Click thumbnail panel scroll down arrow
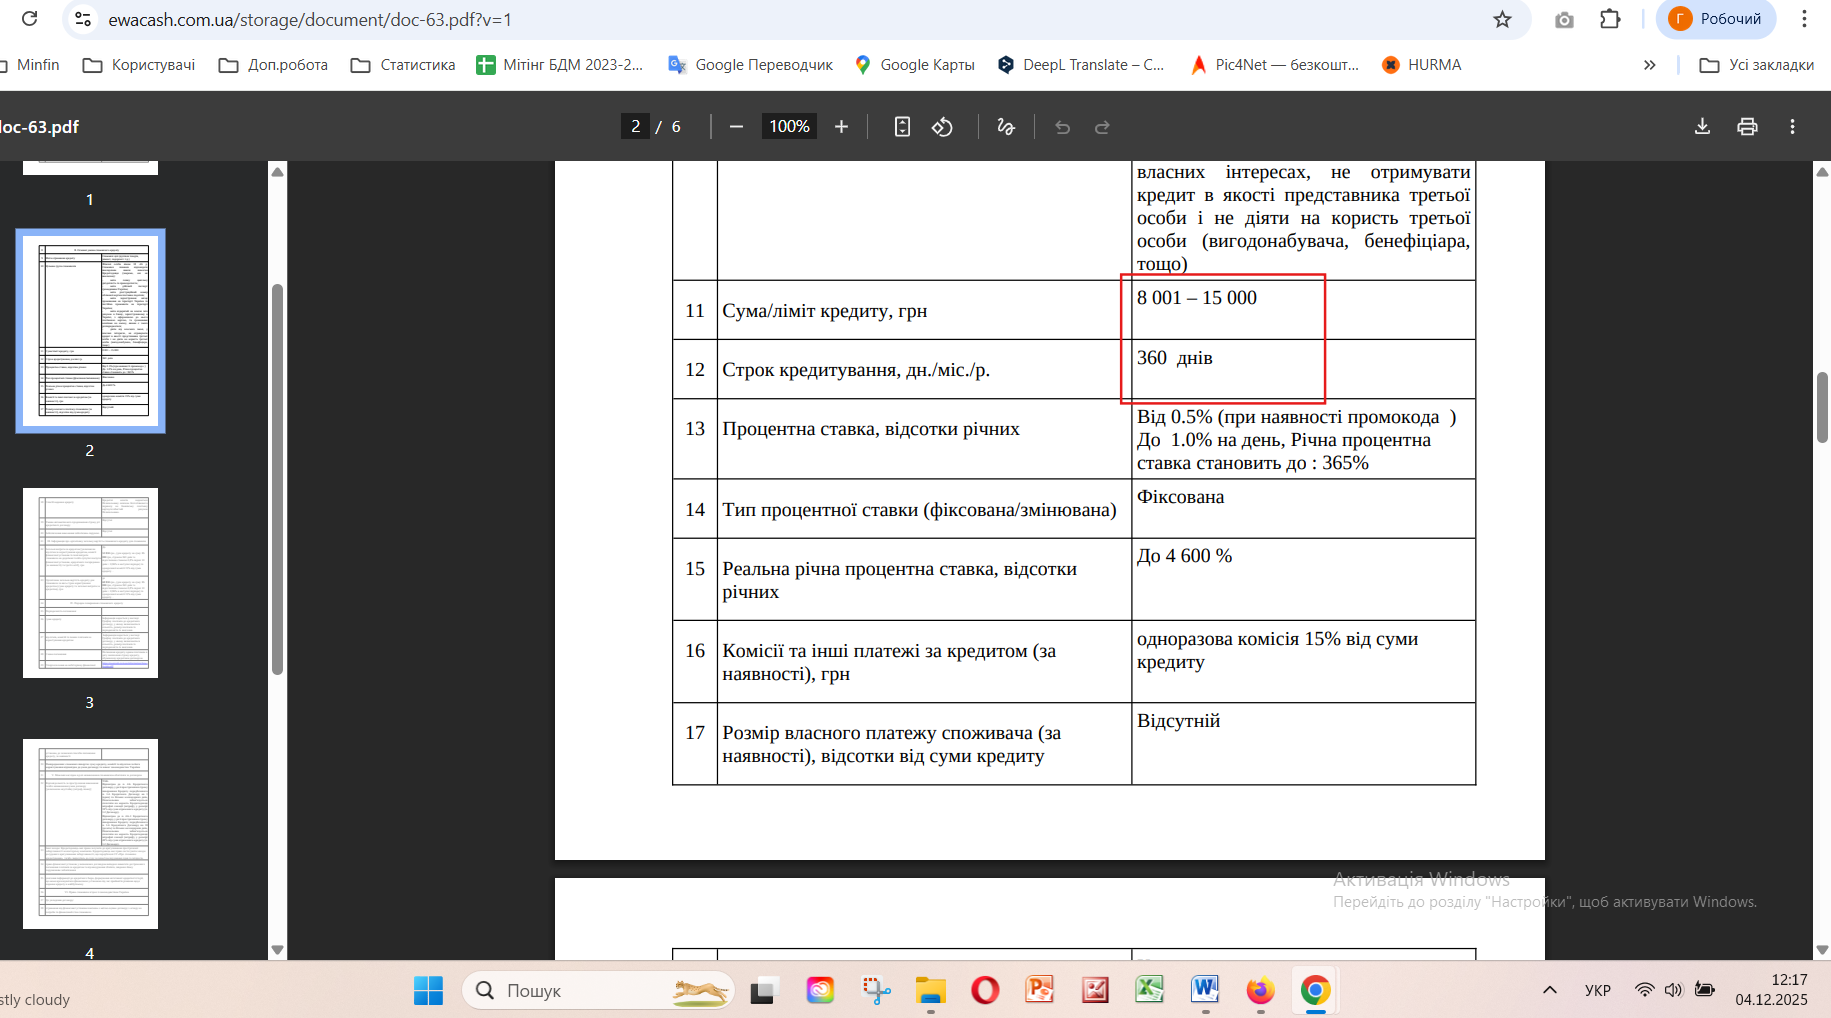Screen dimensions: 1831x1018 coord(278,950)
